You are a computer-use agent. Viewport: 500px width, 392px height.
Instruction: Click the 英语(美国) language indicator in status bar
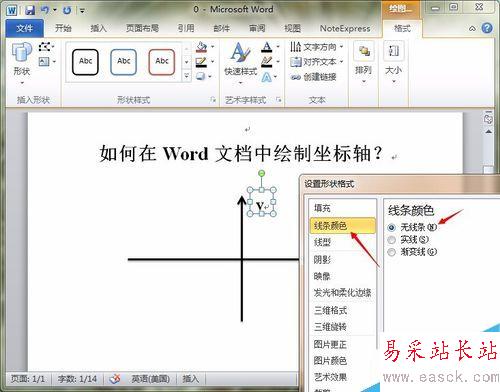150,379
